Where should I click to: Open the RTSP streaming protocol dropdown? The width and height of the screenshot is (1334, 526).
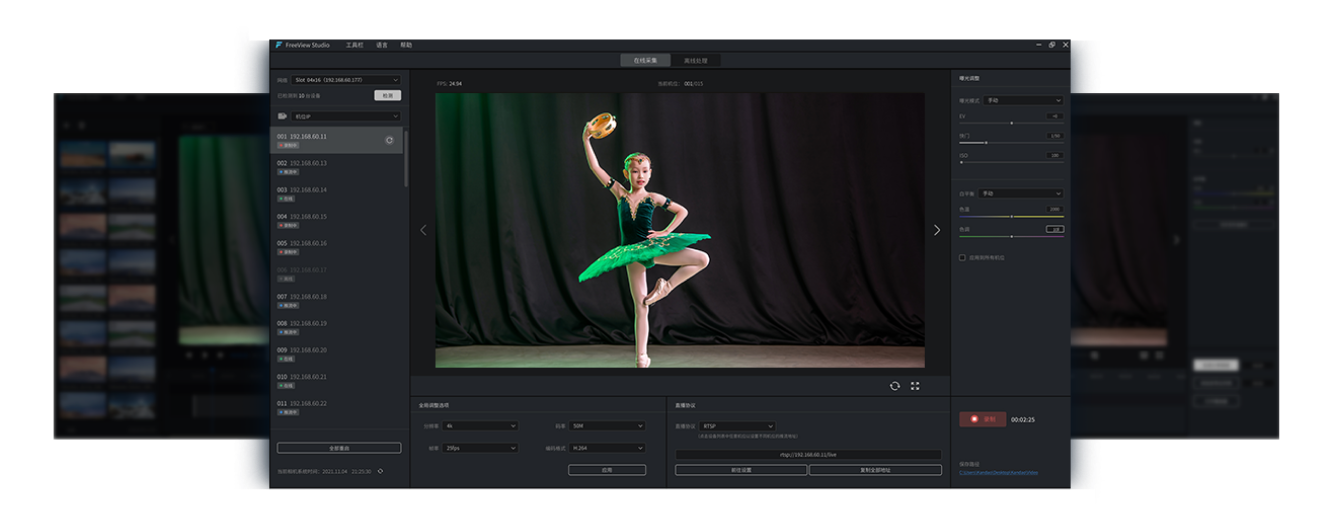pos(738,426)
